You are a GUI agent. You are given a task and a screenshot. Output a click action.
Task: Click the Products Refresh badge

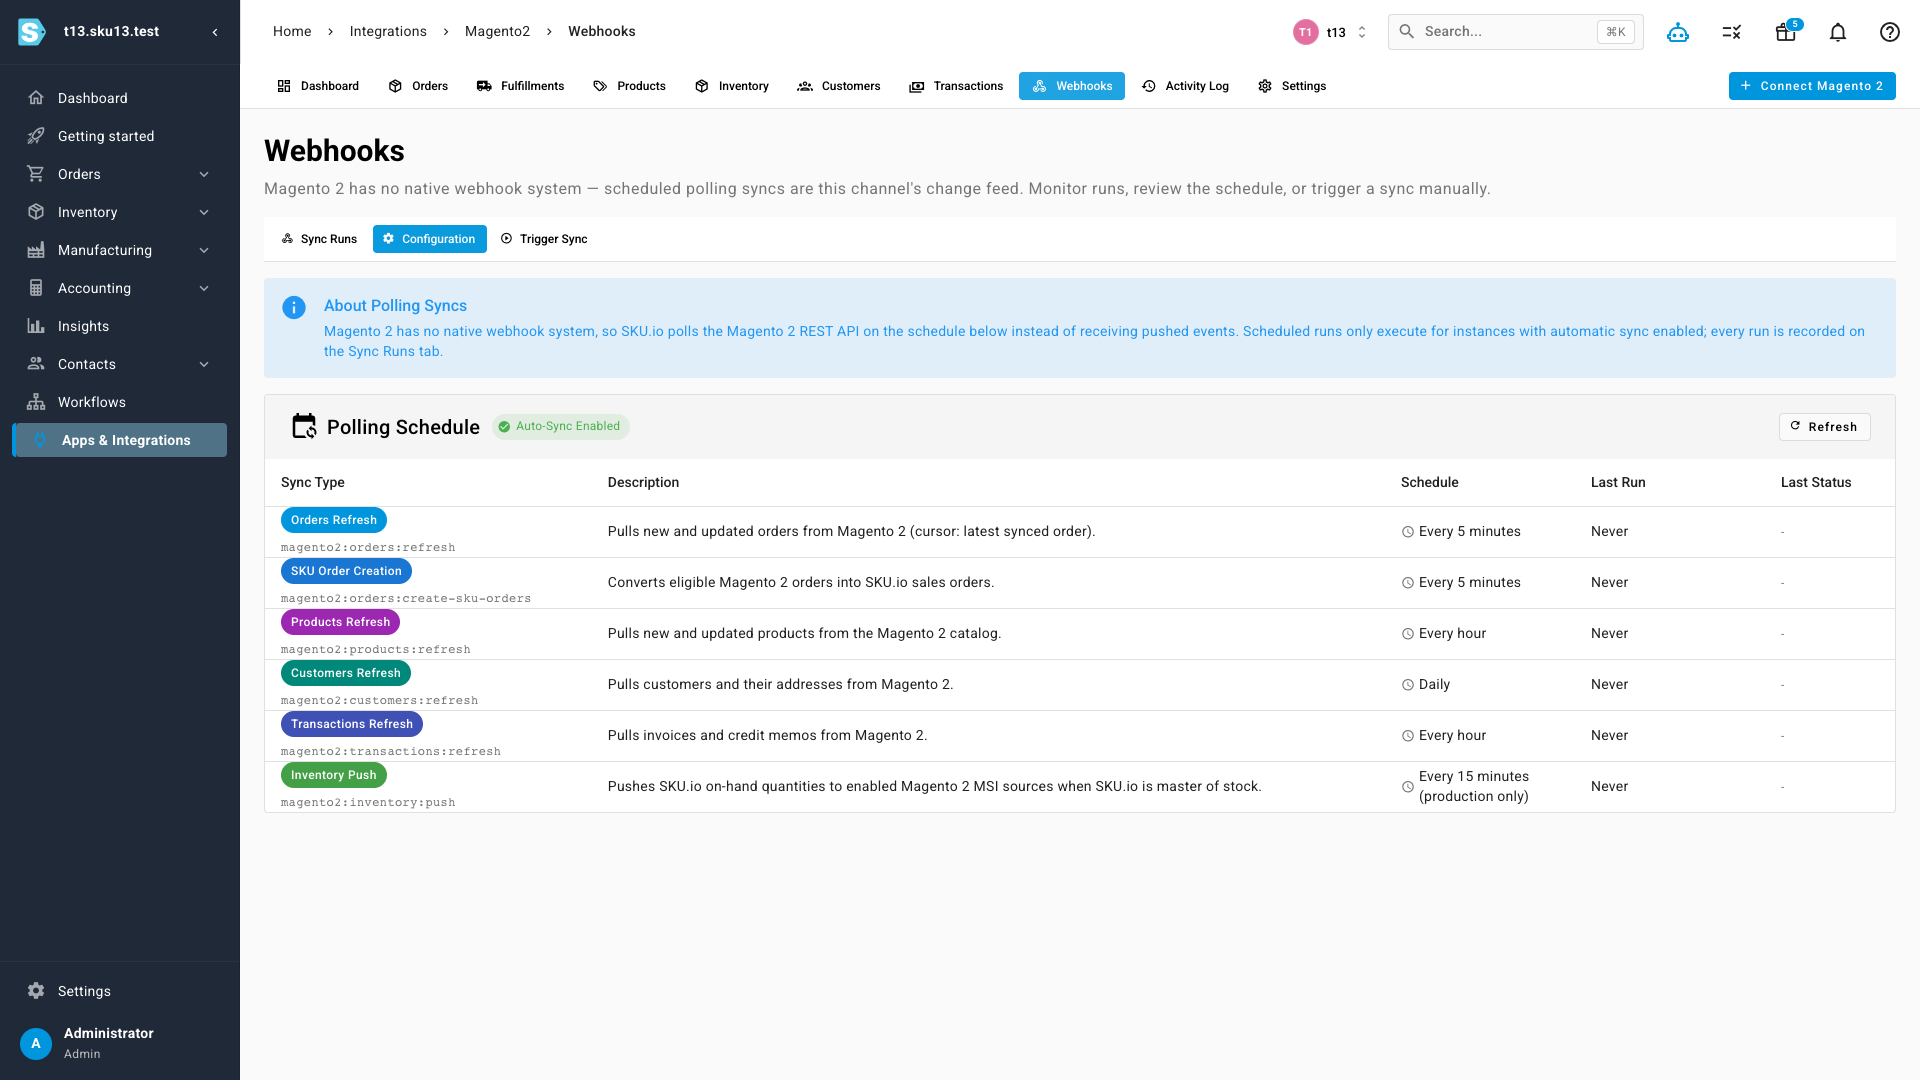point(340,622)
